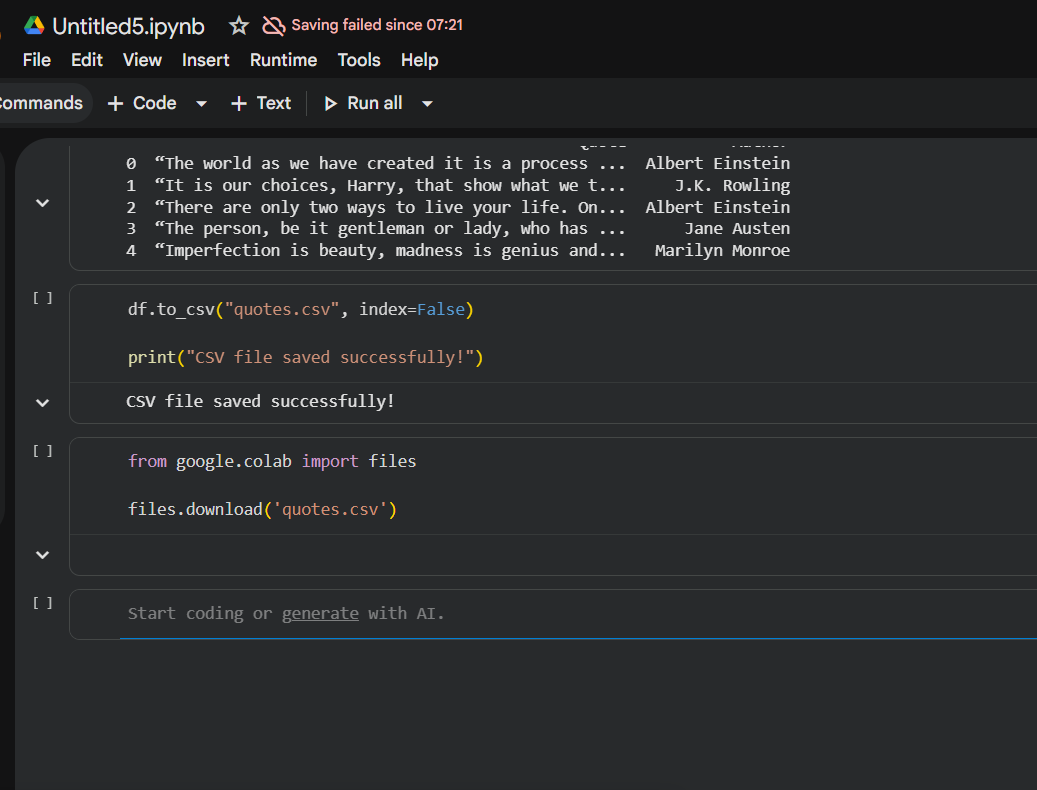Run the empty Start coding cell

click(42, 603)
